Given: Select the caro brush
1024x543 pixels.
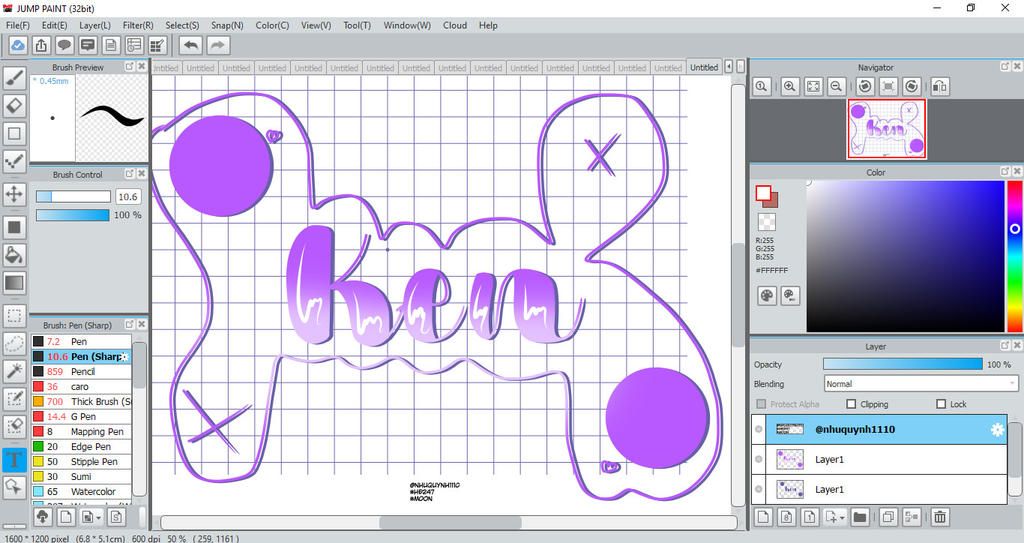Looking at the screenshot, I should [x=82, y=386].
